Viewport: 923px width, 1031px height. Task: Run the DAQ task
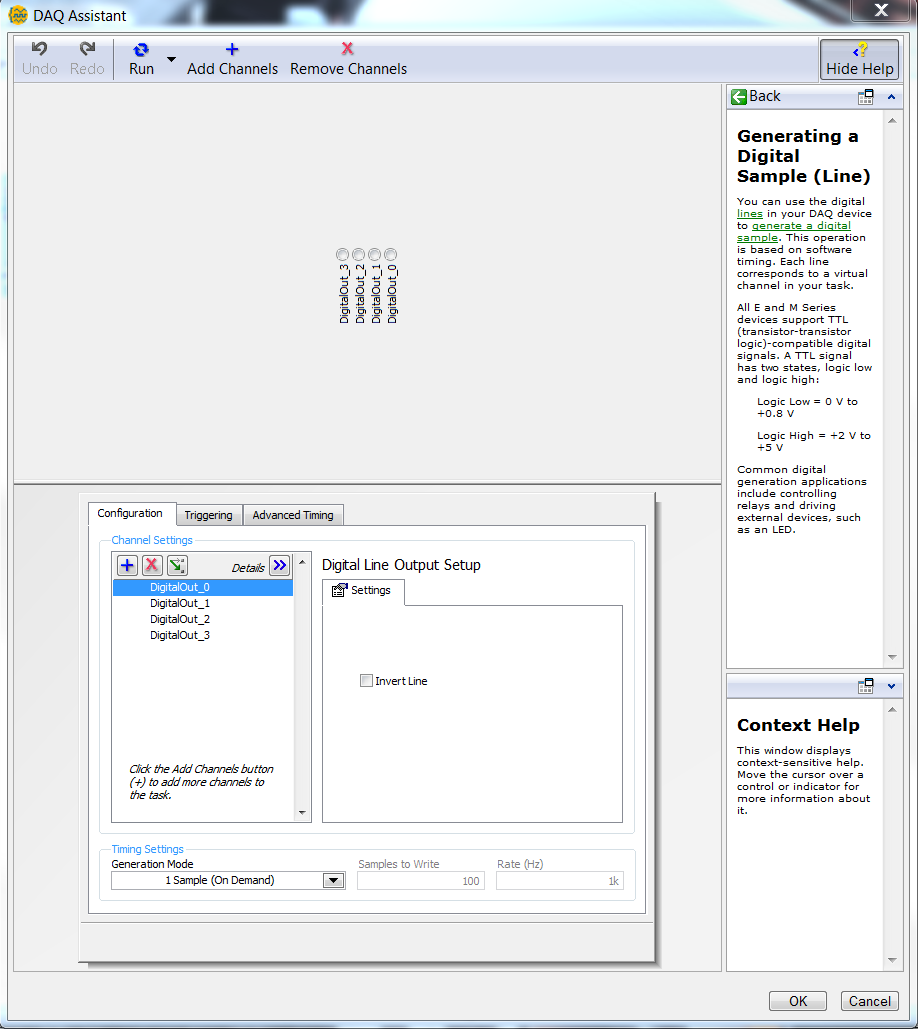pos(141,58)
